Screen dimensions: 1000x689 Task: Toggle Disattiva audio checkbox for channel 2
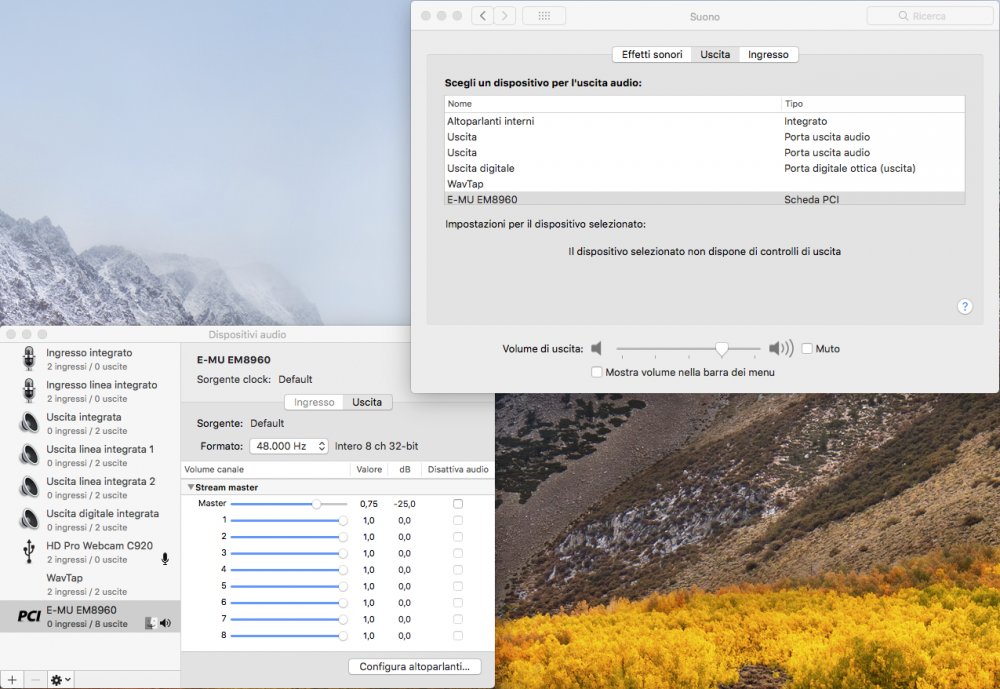[x=458, y=537]
